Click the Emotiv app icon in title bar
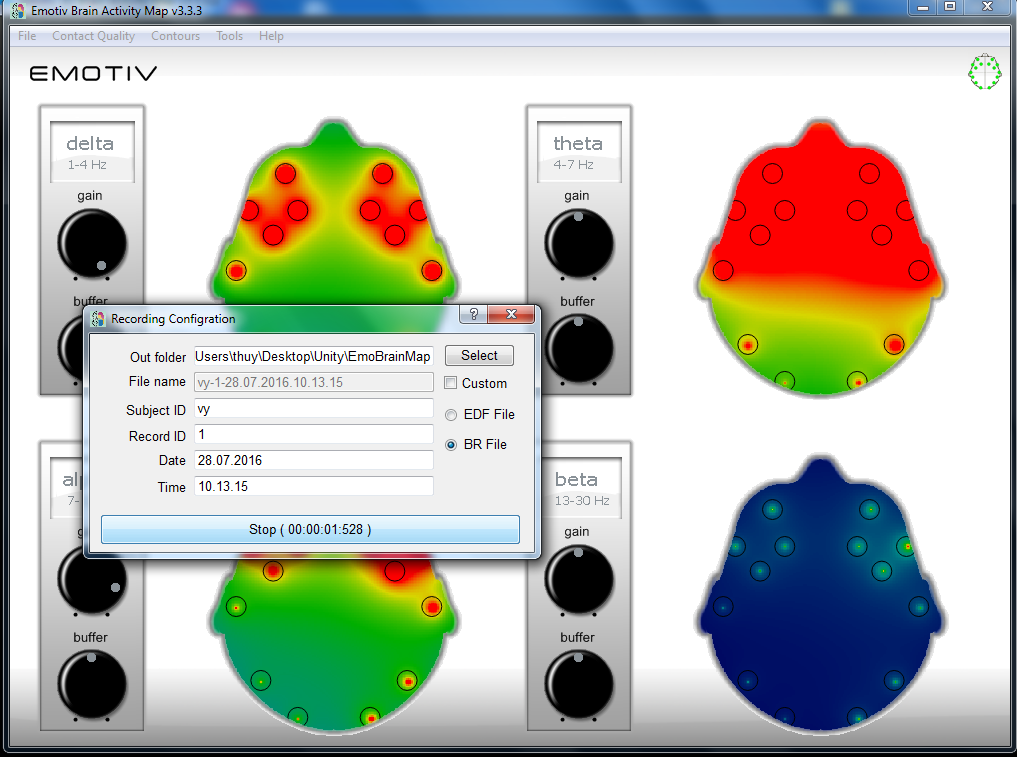Screen dimensions: 1017x757 (x=12, y=9)
